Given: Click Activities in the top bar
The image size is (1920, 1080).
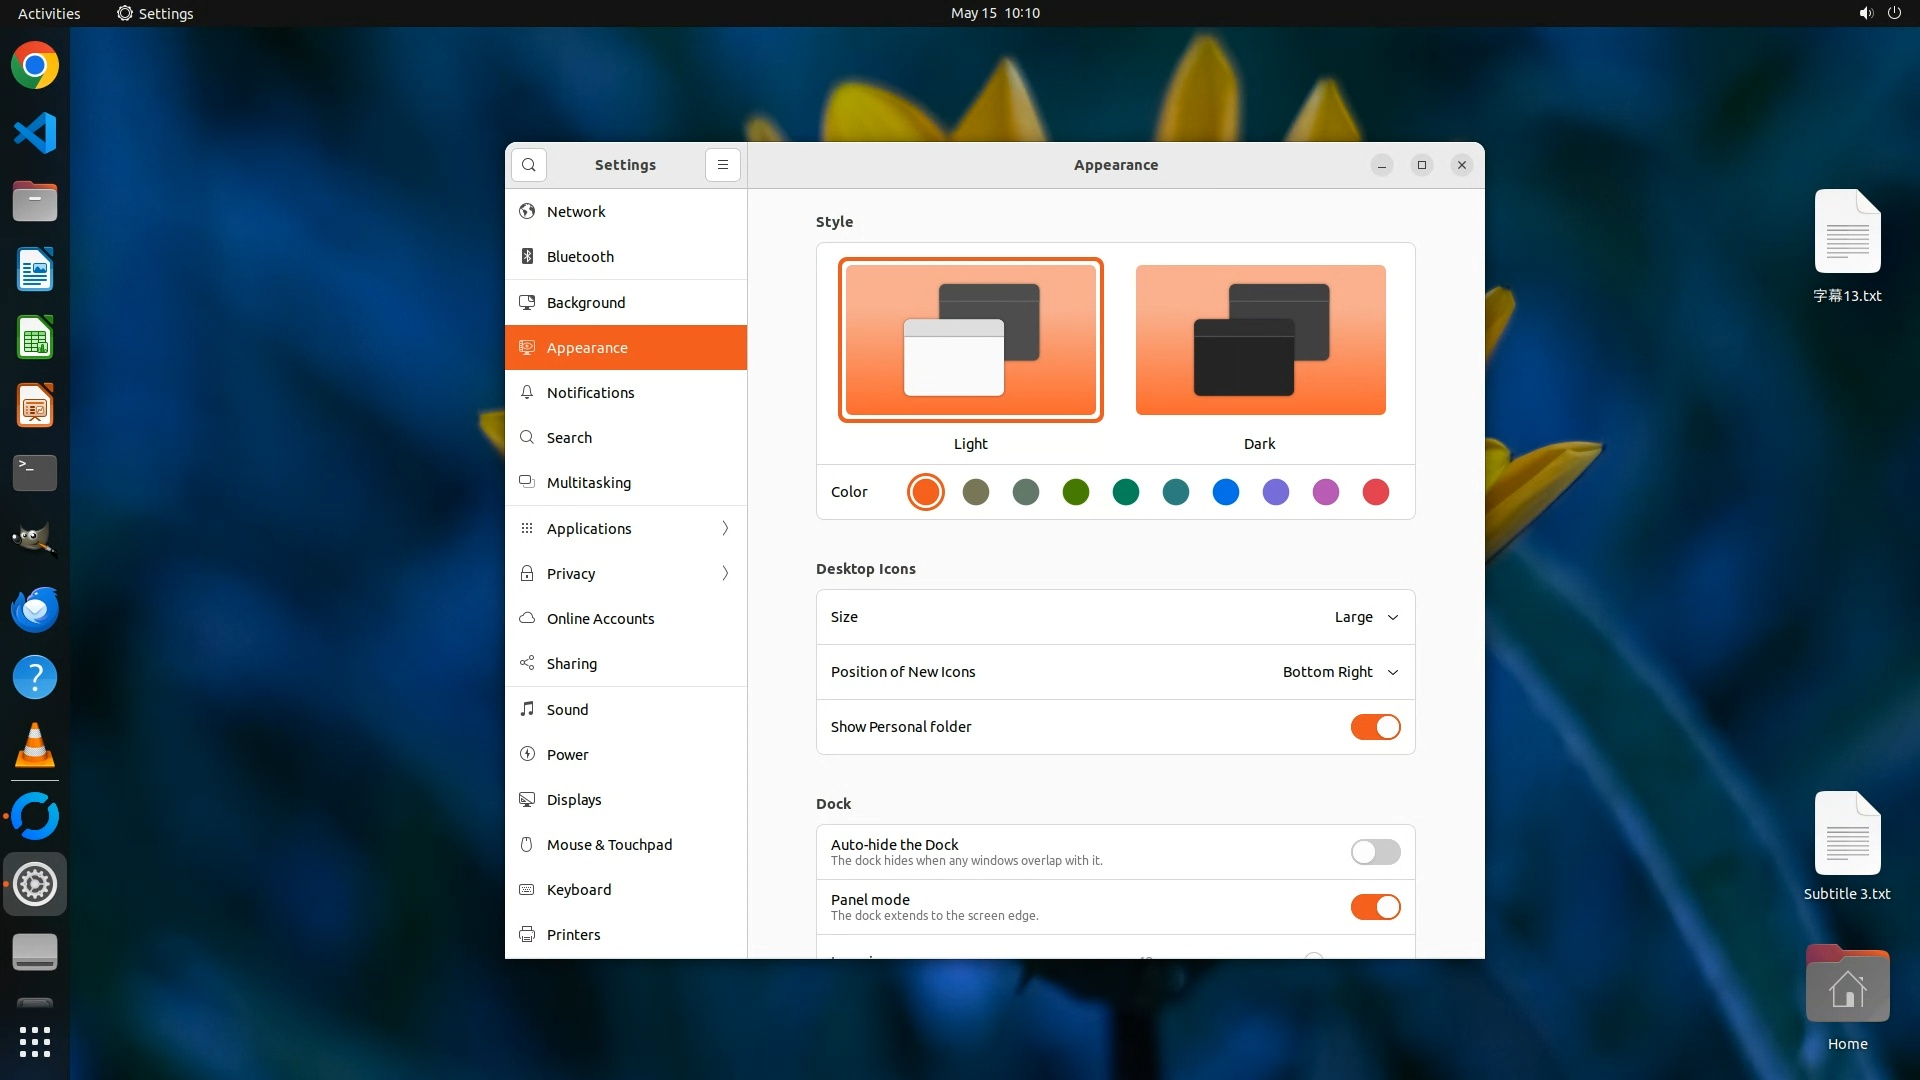Looking at the screenshot, I should pyautogui.click(x=49, y=13).
